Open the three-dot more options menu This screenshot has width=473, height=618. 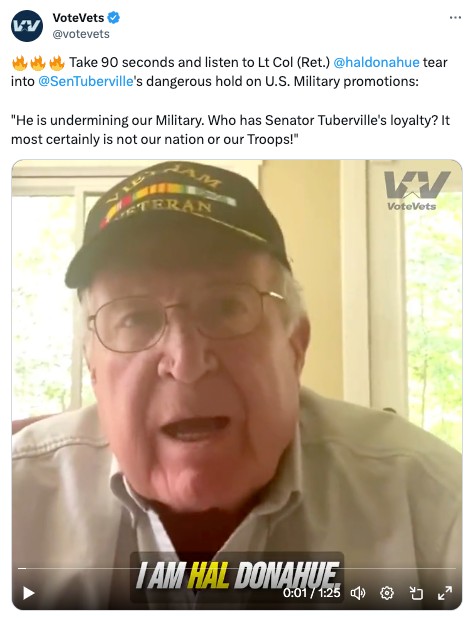[455, 18]
